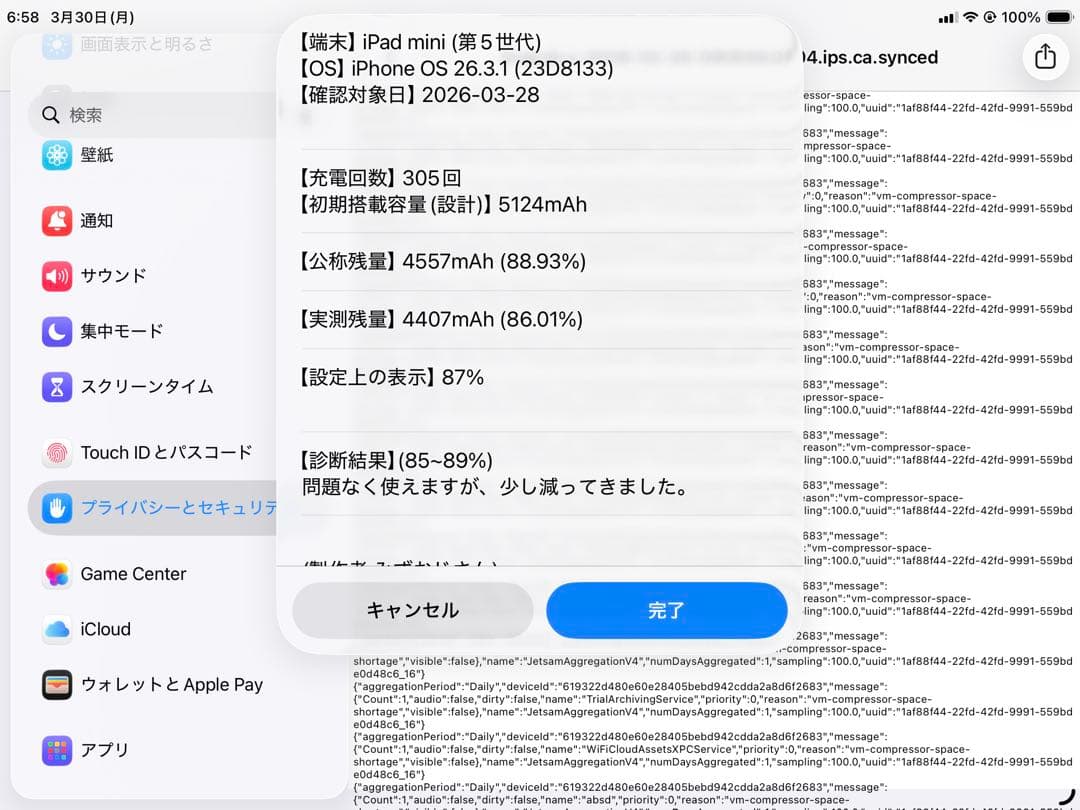Click 問題なく使えますが、少し減ってきました text
Viewport: 1080px width, 810px height.
pos(495,486)
